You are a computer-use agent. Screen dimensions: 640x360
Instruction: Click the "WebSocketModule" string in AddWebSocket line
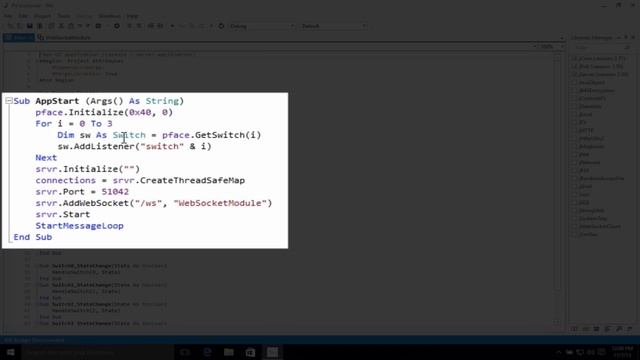click(220, 203)
